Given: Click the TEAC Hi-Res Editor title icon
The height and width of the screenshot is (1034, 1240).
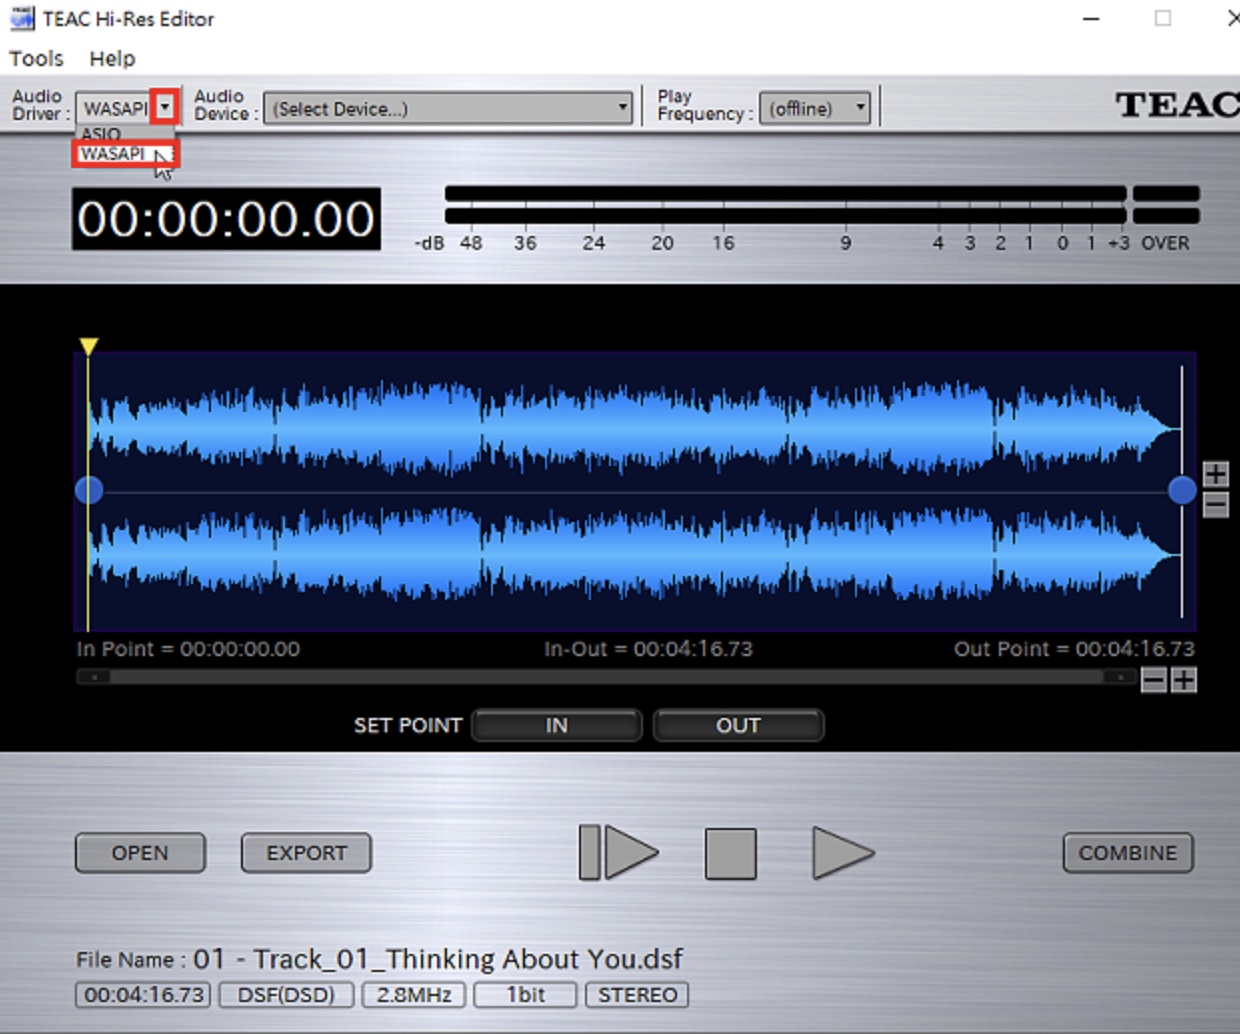Looking at the screenshot, I should [x=22, y=18].
